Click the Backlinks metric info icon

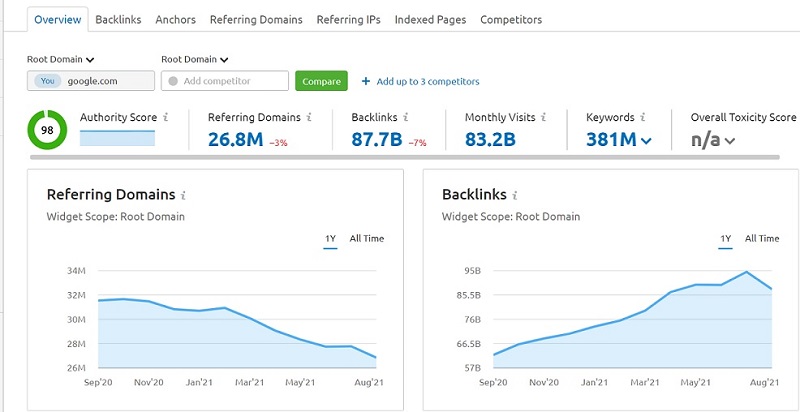coord(406,117)
